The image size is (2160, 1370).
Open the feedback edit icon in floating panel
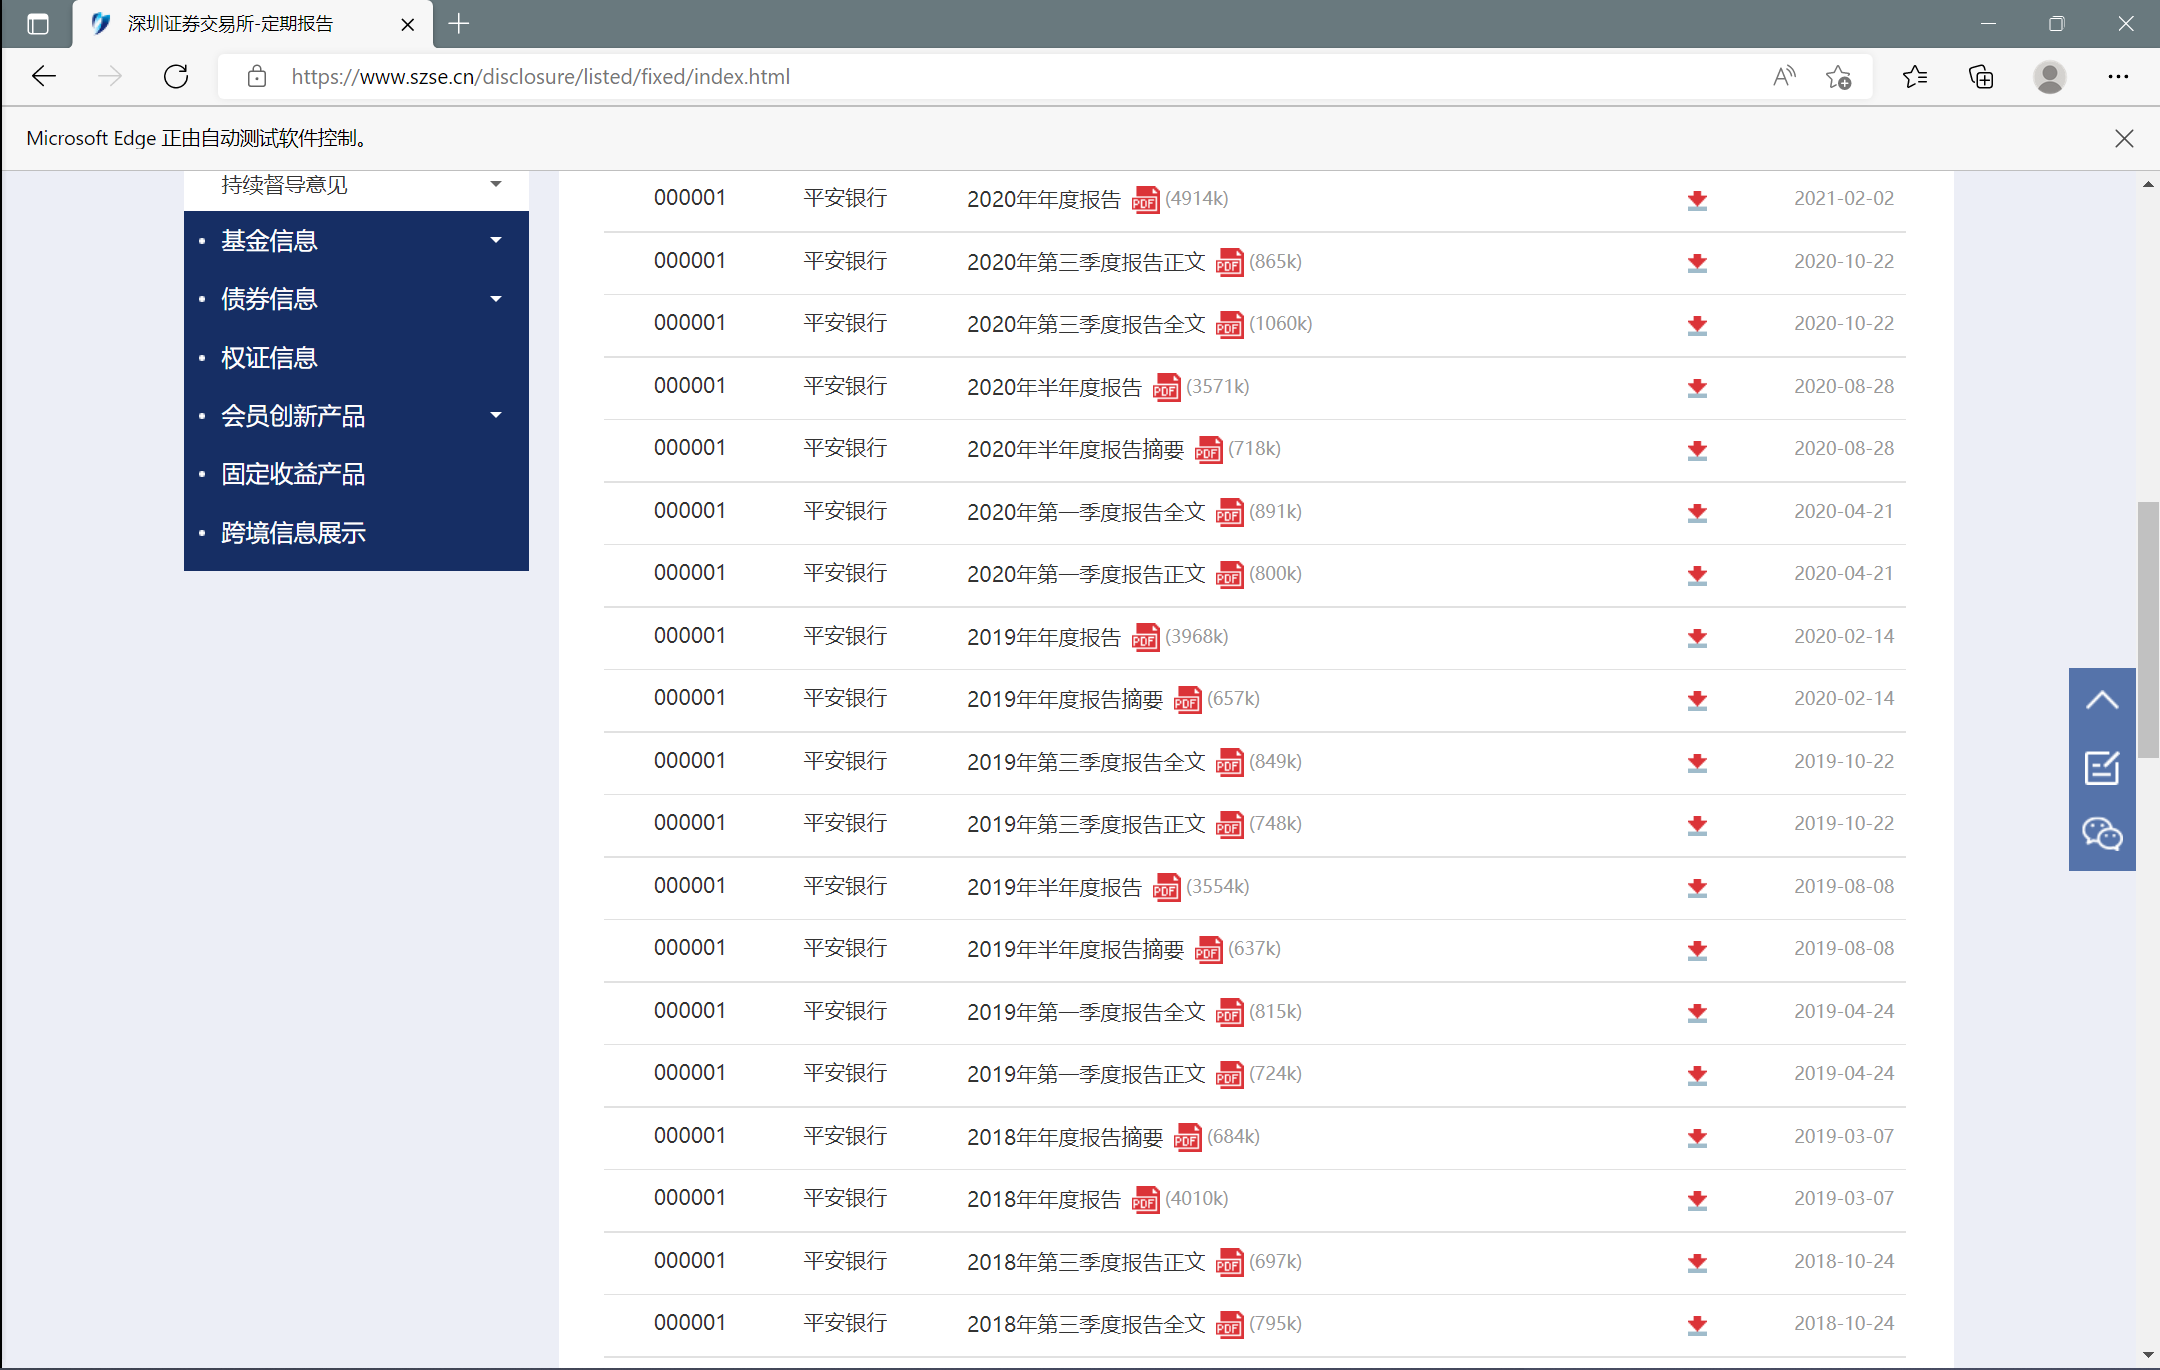tap(2102, 768)
